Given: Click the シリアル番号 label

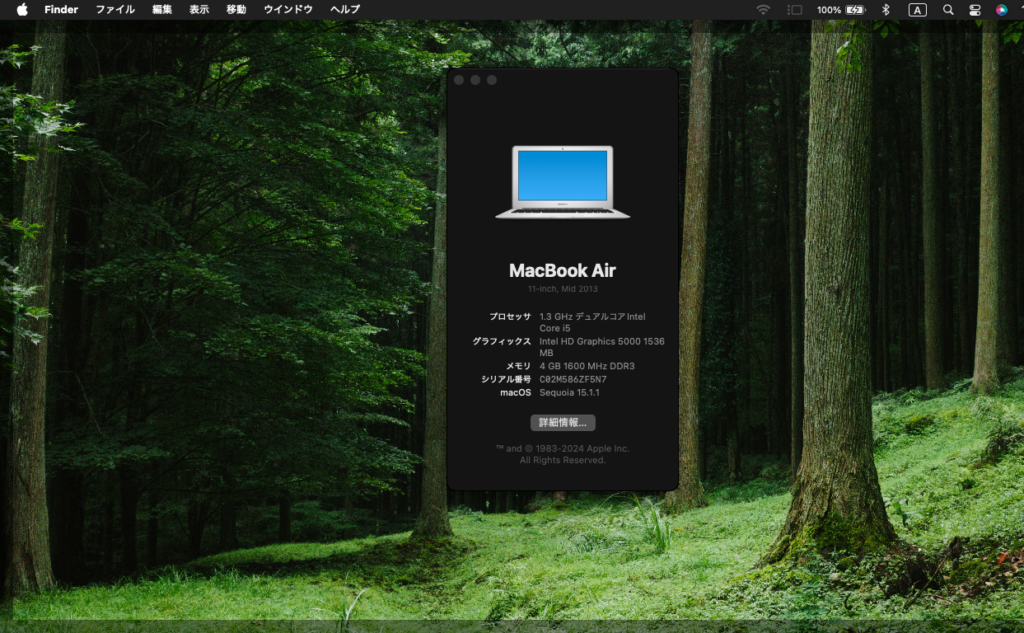Looking at the screenshot, I should click(505, 380).
